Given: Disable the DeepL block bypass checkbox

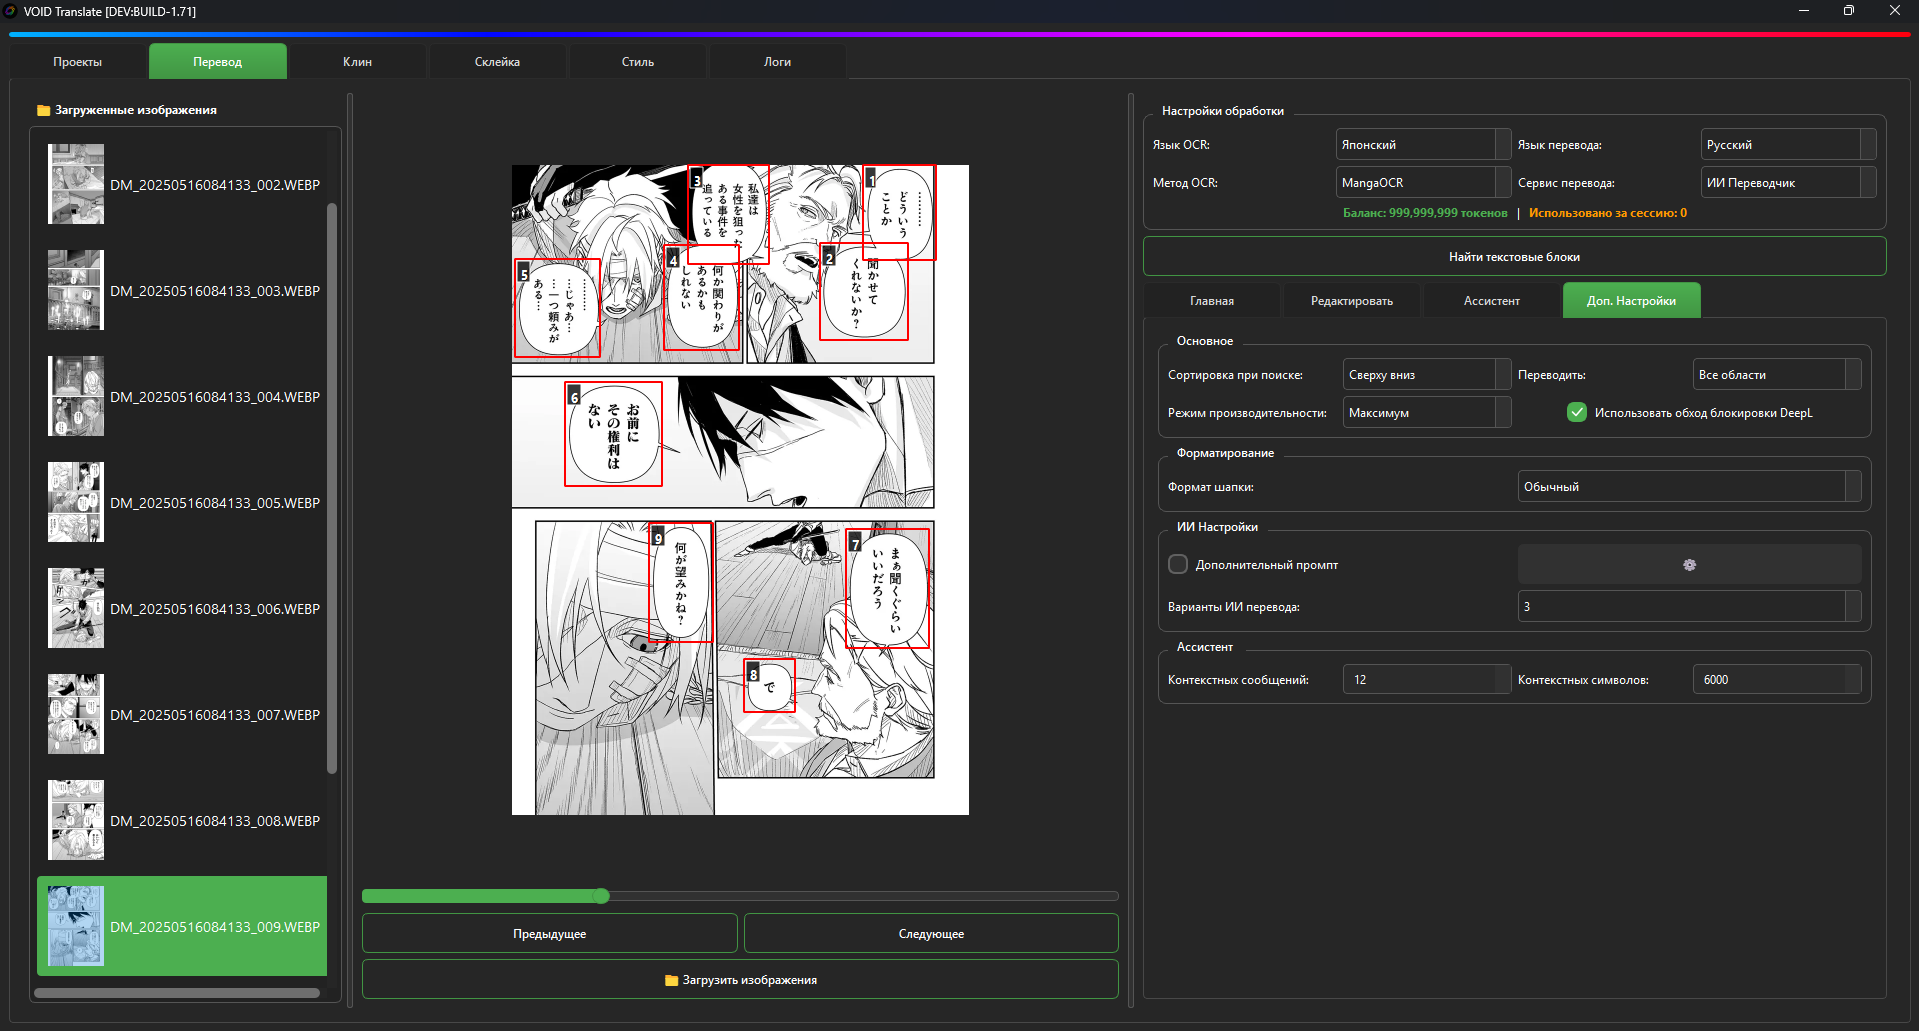Looking at the screenshot, I should 1577,413.
